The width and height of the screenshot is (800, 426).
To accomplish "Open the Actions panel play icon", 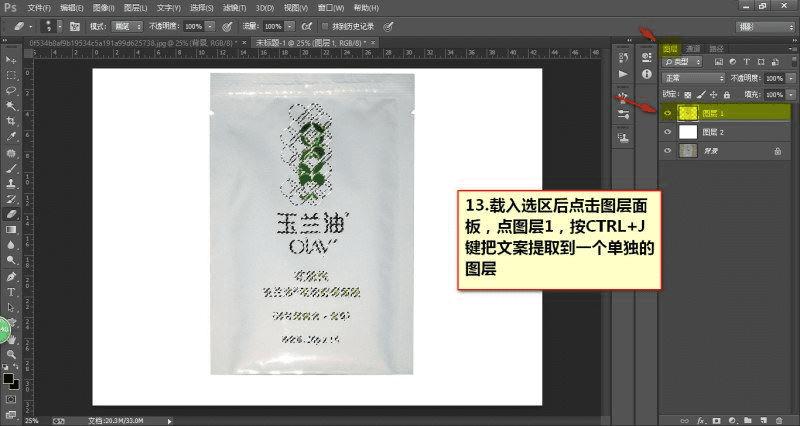I will (x=623, y=74).
